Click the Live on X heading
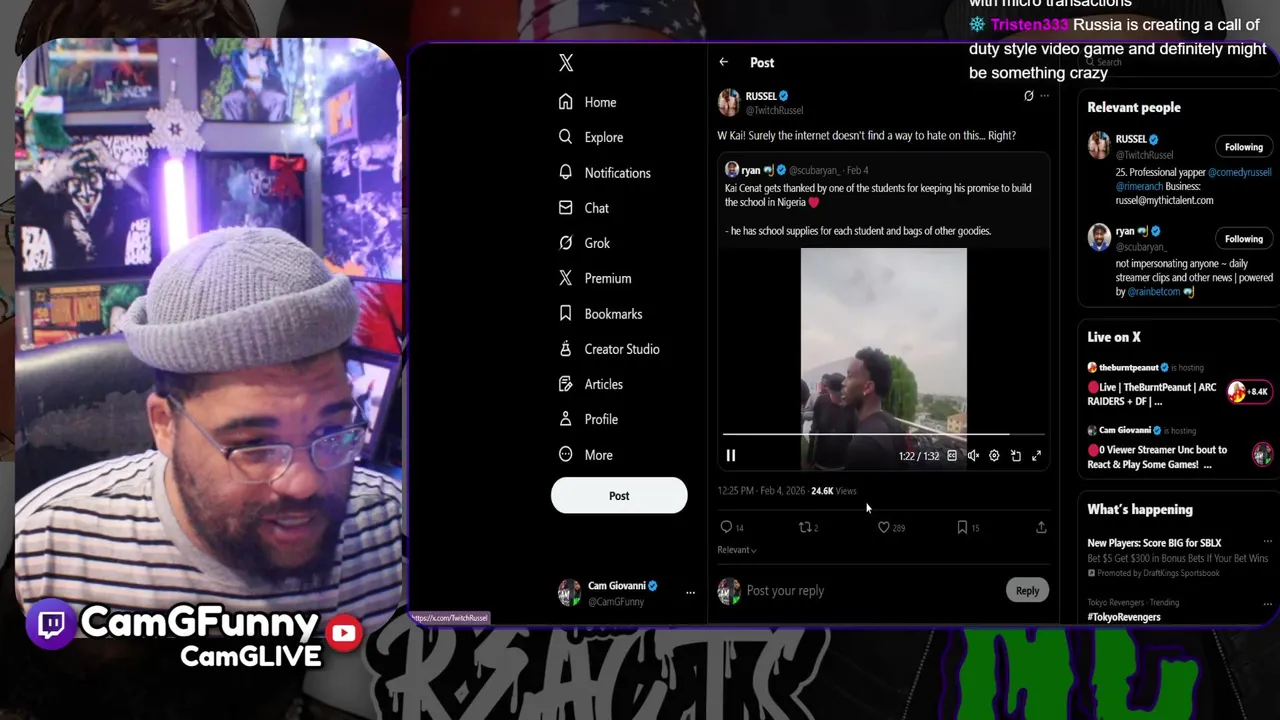The image size is (1280, 720). tap(1114, 338)
